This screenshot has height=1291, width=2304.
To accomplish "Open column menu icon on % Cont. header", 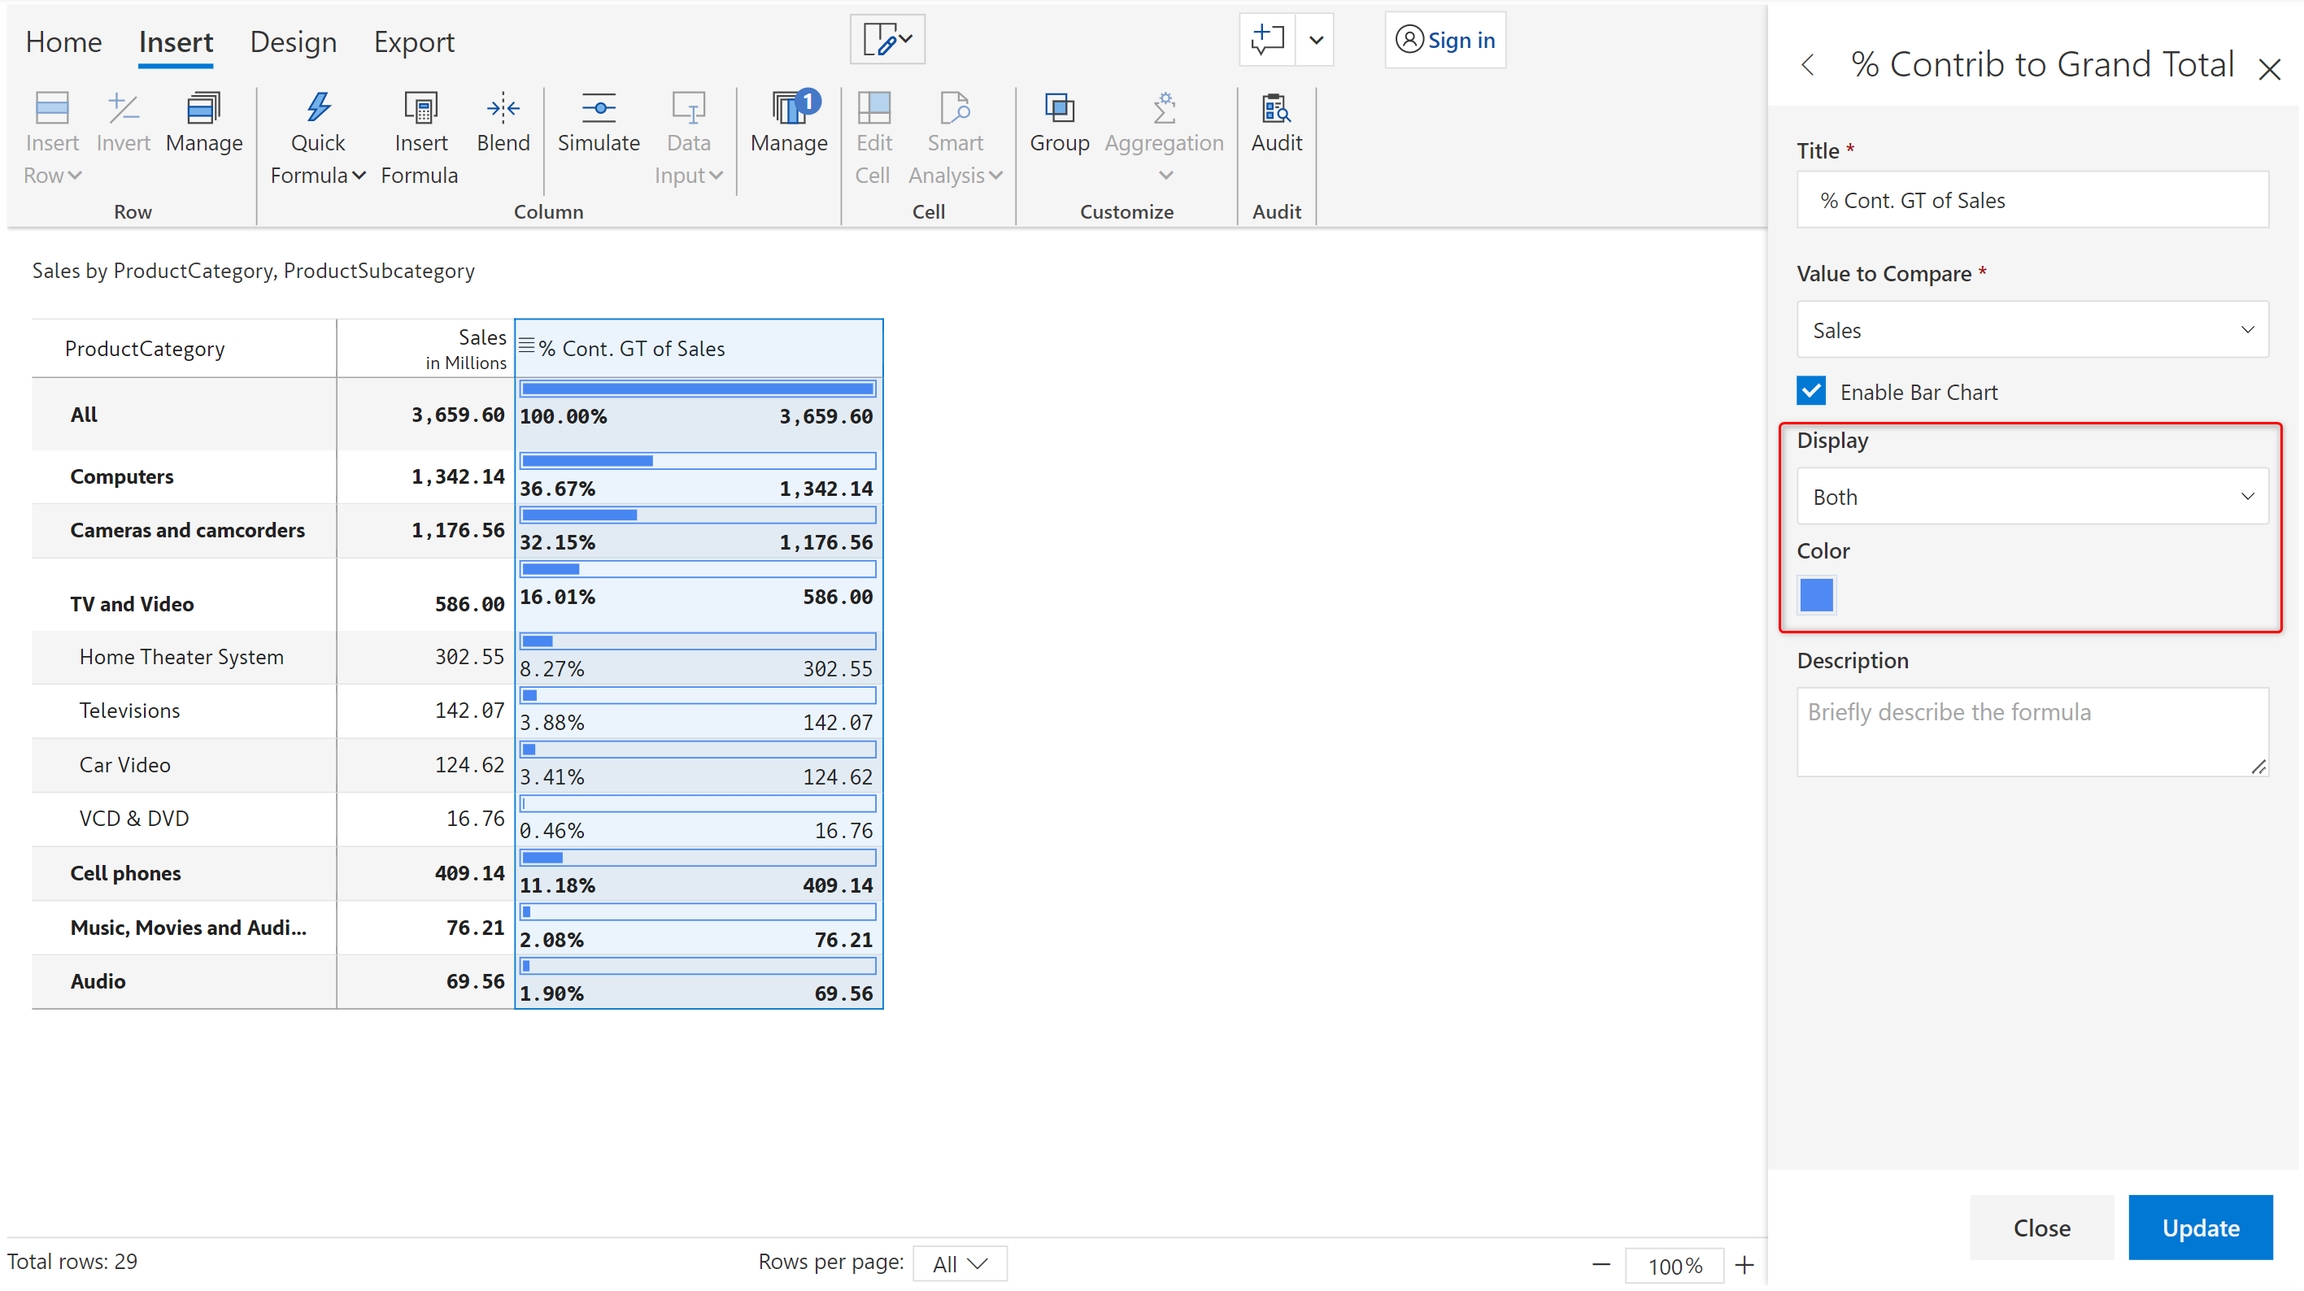I will point(527,346).
